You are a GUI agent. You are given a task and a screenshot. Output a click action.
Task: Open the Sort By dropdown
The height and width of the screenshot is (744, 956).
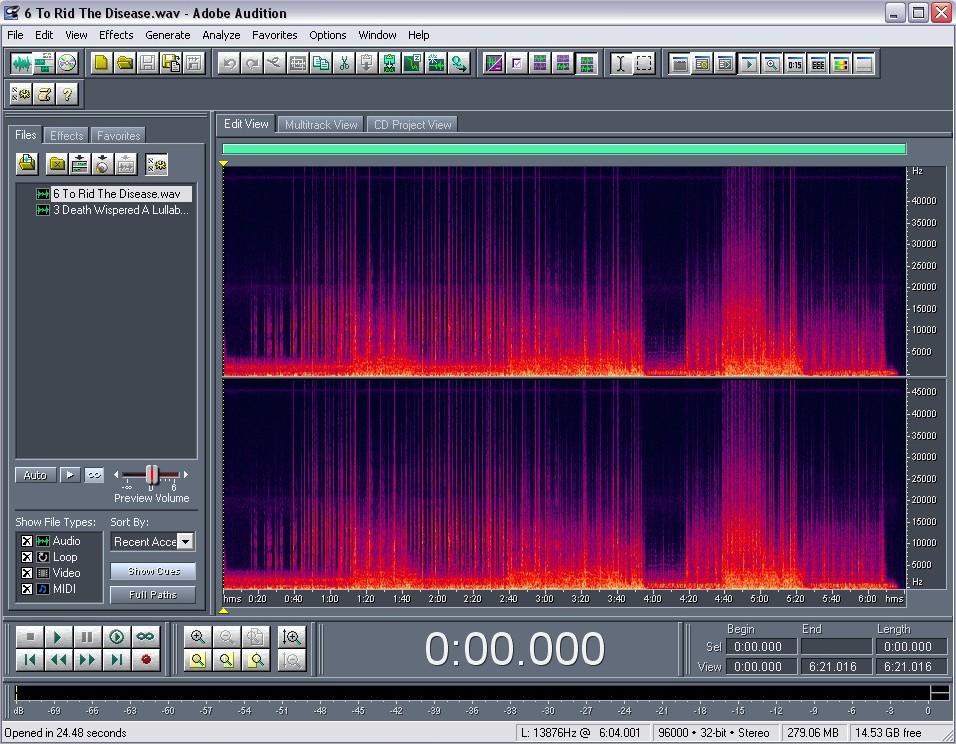(x=185, y=541)
